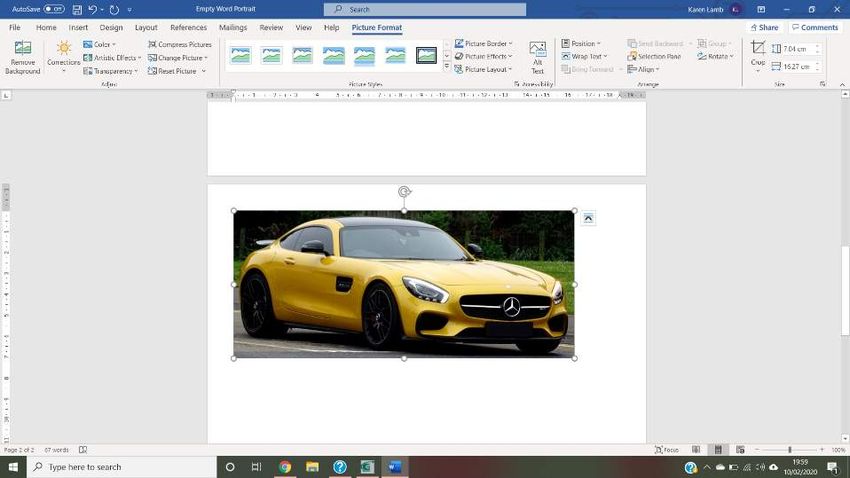This screenshot has width=850, height=478.
Task: Switch to the Review tab
Action: [x=271, y=27]
